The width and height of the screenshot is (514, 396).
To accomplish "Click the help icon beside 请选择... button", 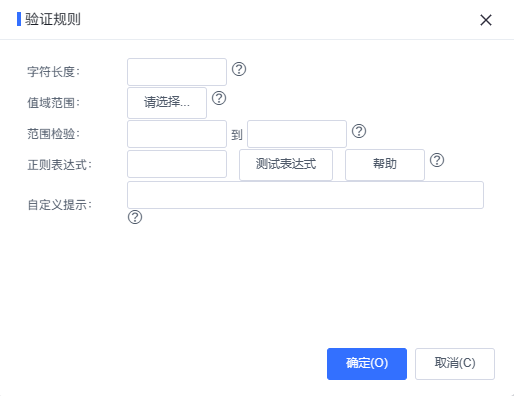I will click(219, 98).
